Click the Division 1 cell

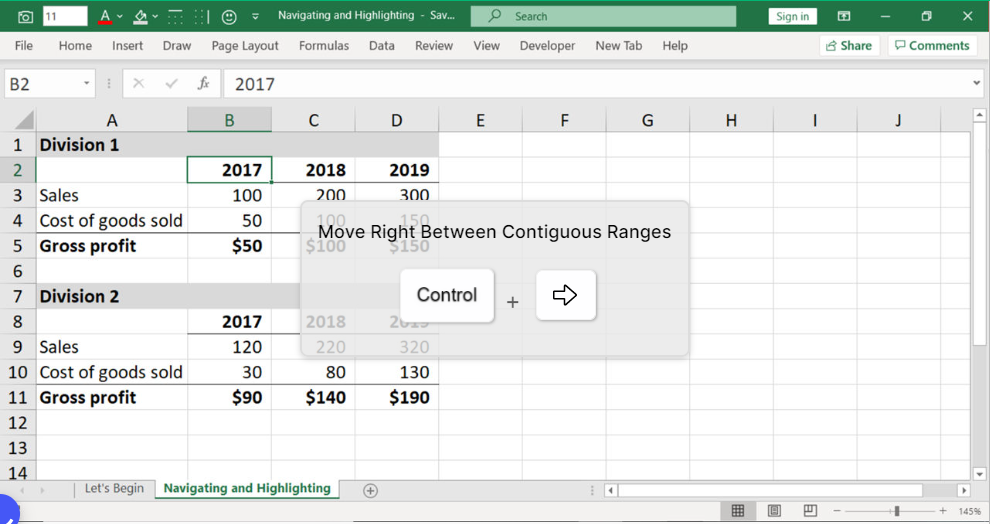click(112, 145)
